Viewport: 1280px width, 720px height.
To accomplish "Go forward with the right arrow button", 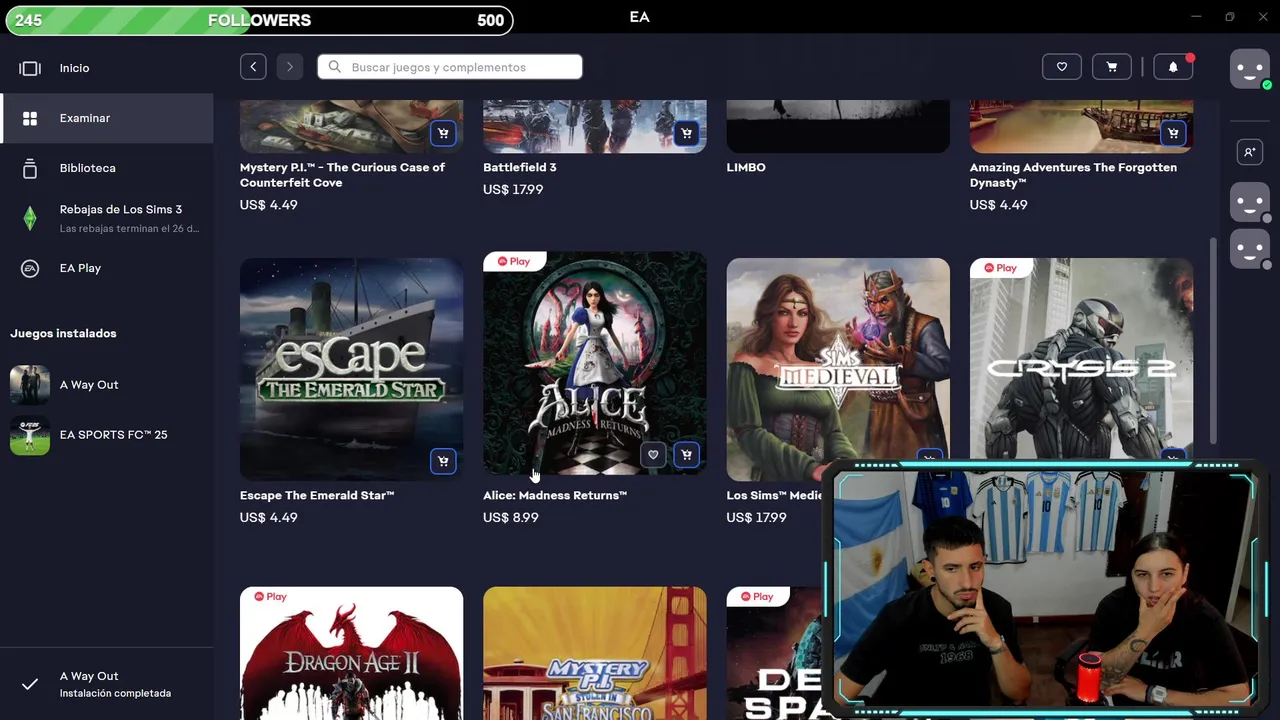I will coord(289,67).
